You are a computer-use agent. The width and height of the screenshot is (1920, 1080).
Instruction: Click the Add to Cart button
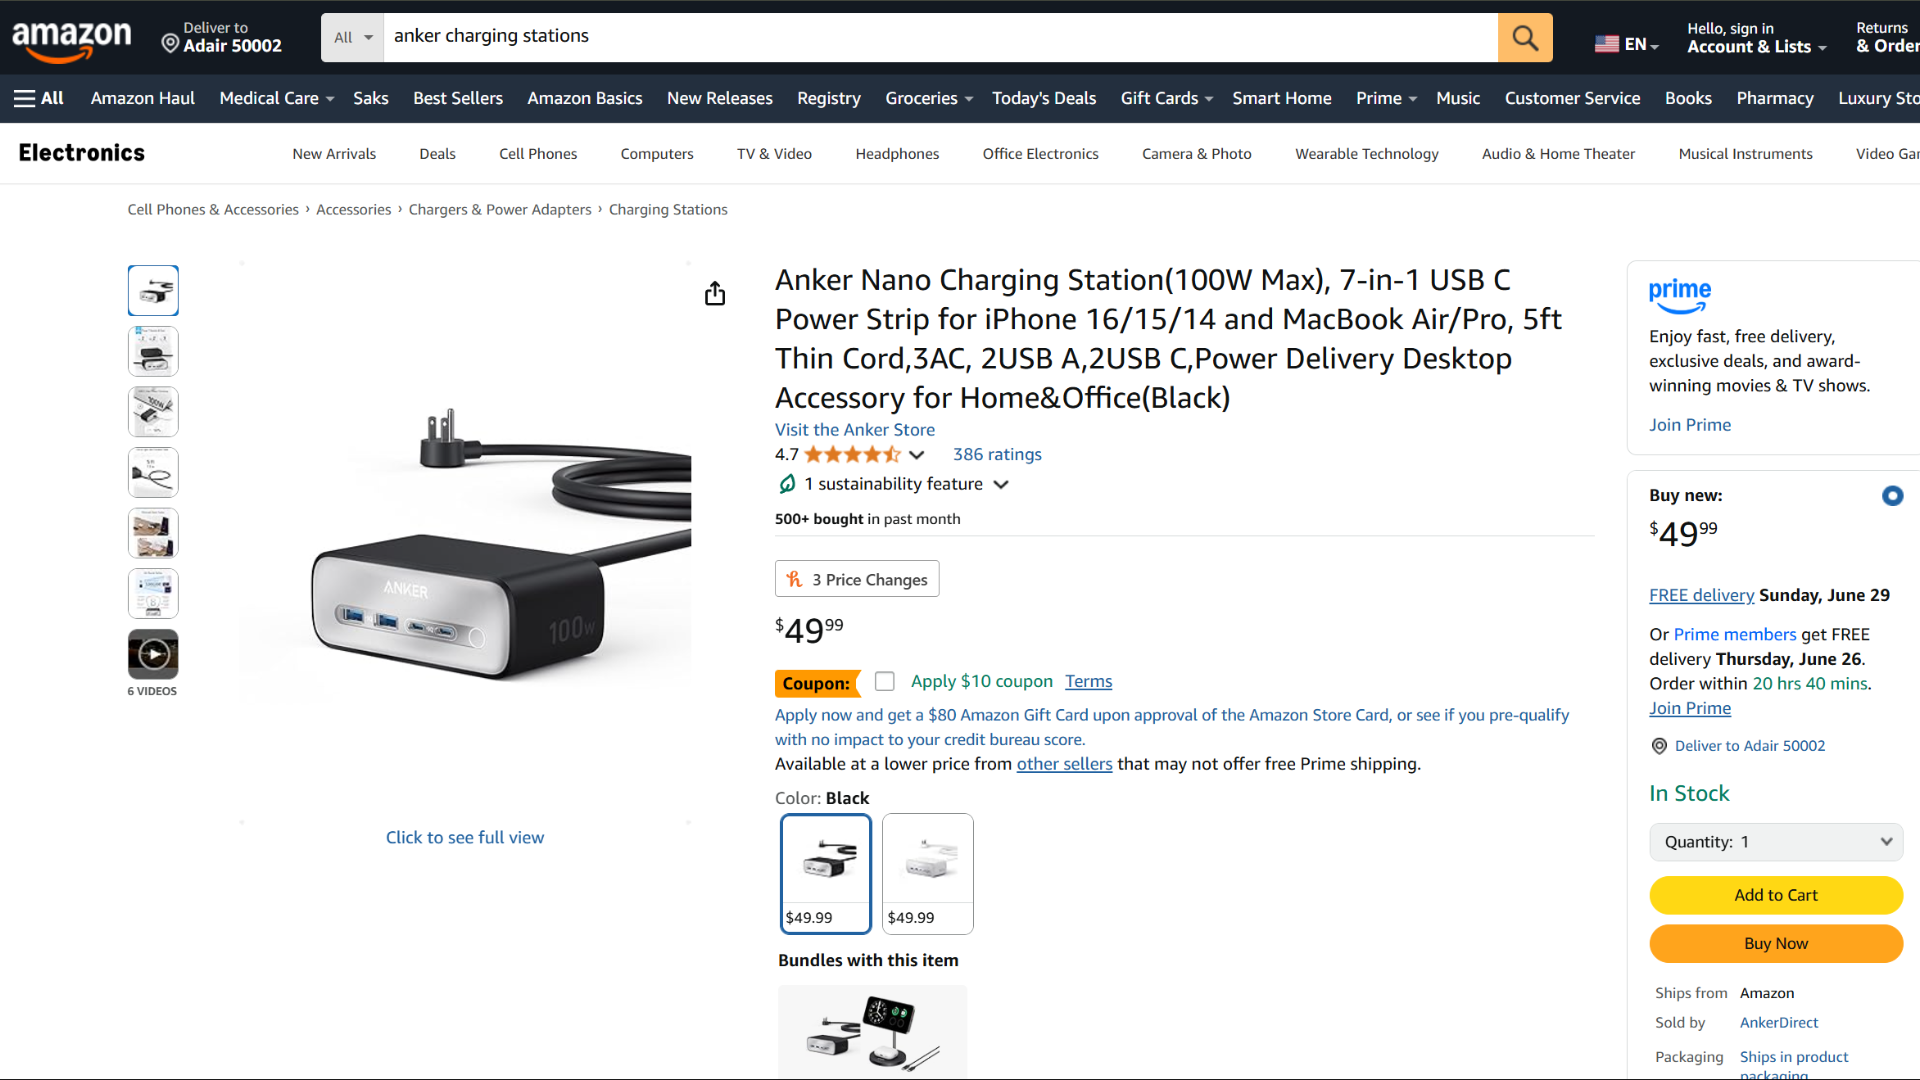1776,895
